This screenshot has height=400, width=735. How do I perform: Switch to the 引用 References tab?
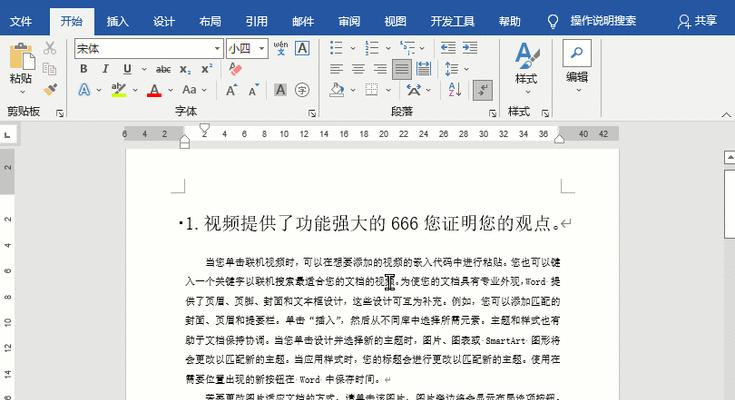point(256,22)
